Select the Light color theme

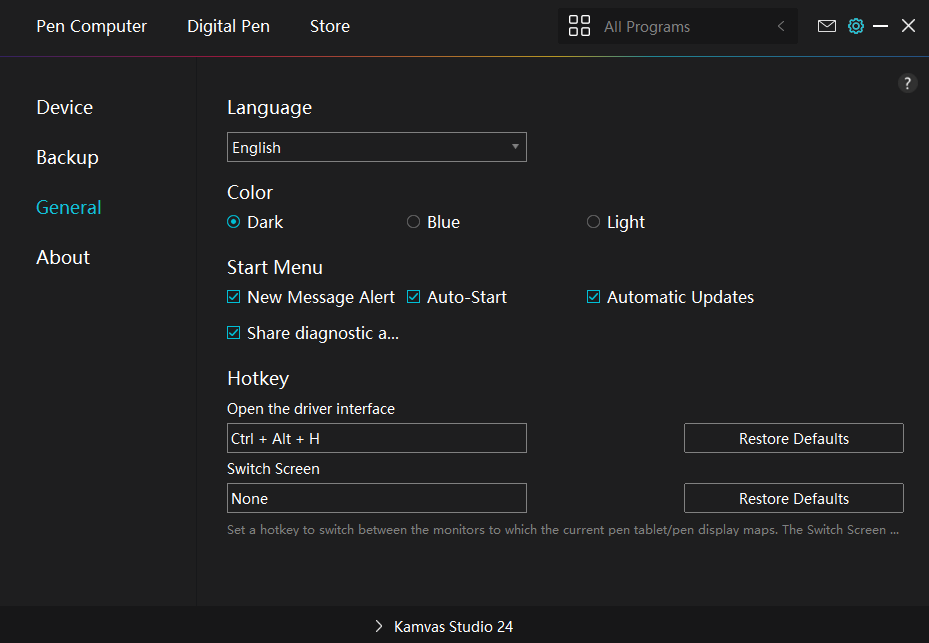593,222
